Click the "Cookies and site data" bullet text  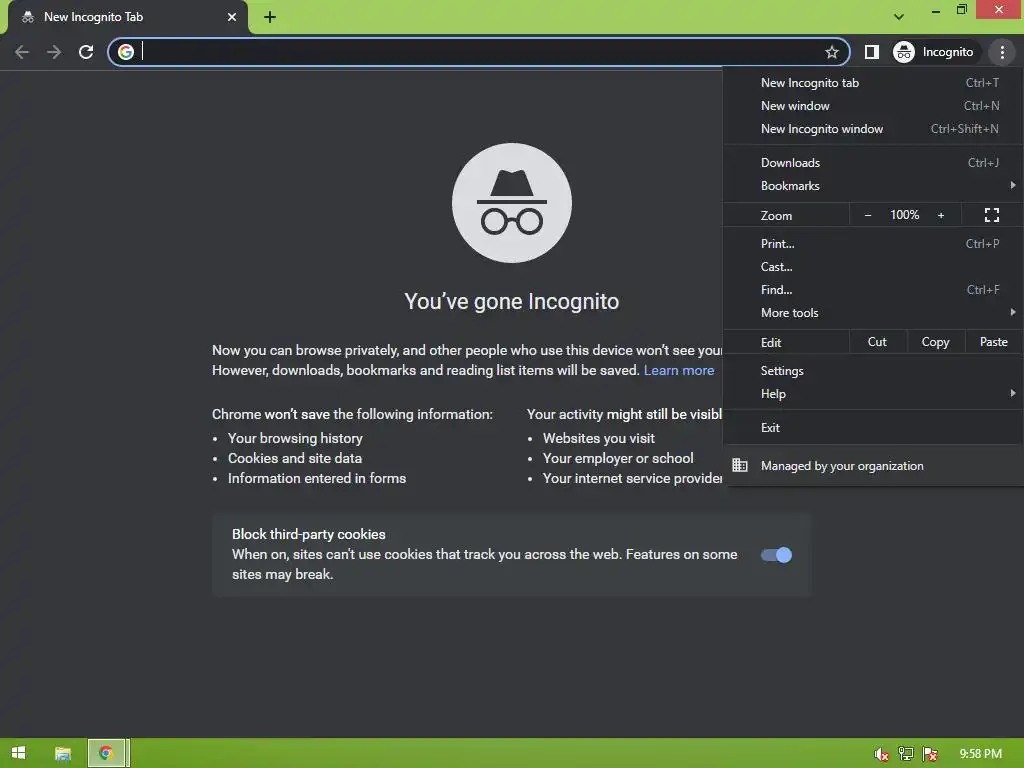click(295, 458)
